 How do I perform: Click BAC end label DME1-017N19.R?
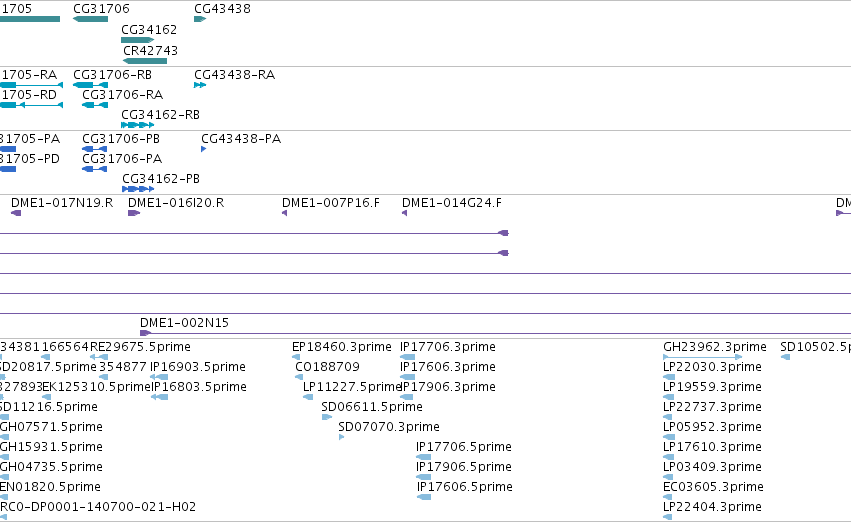tap(62, 202)
